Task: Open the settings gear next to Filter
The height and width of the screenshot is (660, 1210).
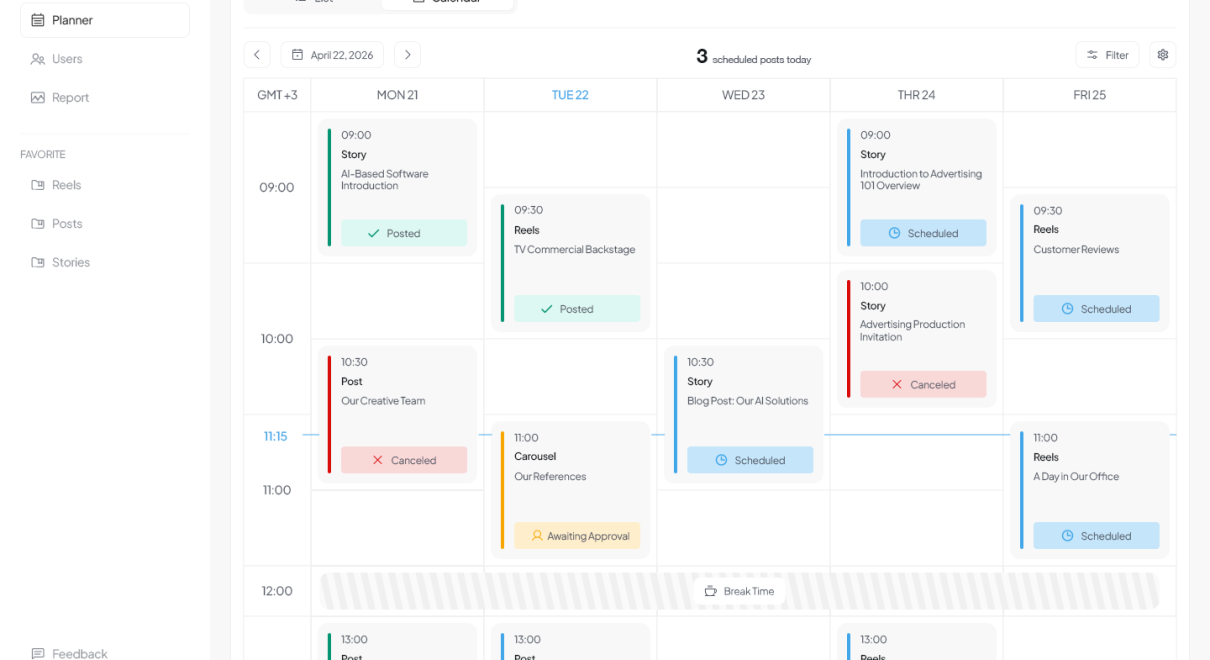Action: pos(1162,55)
